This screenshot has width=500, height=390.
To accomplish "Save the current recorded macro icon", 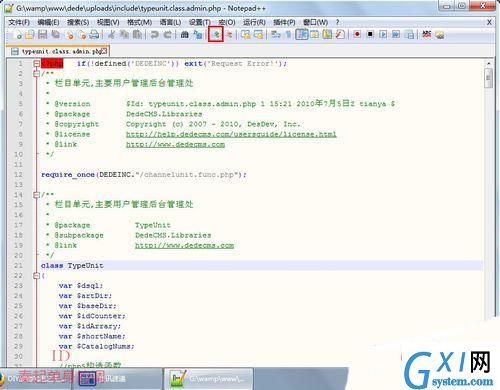I will 409,35.
